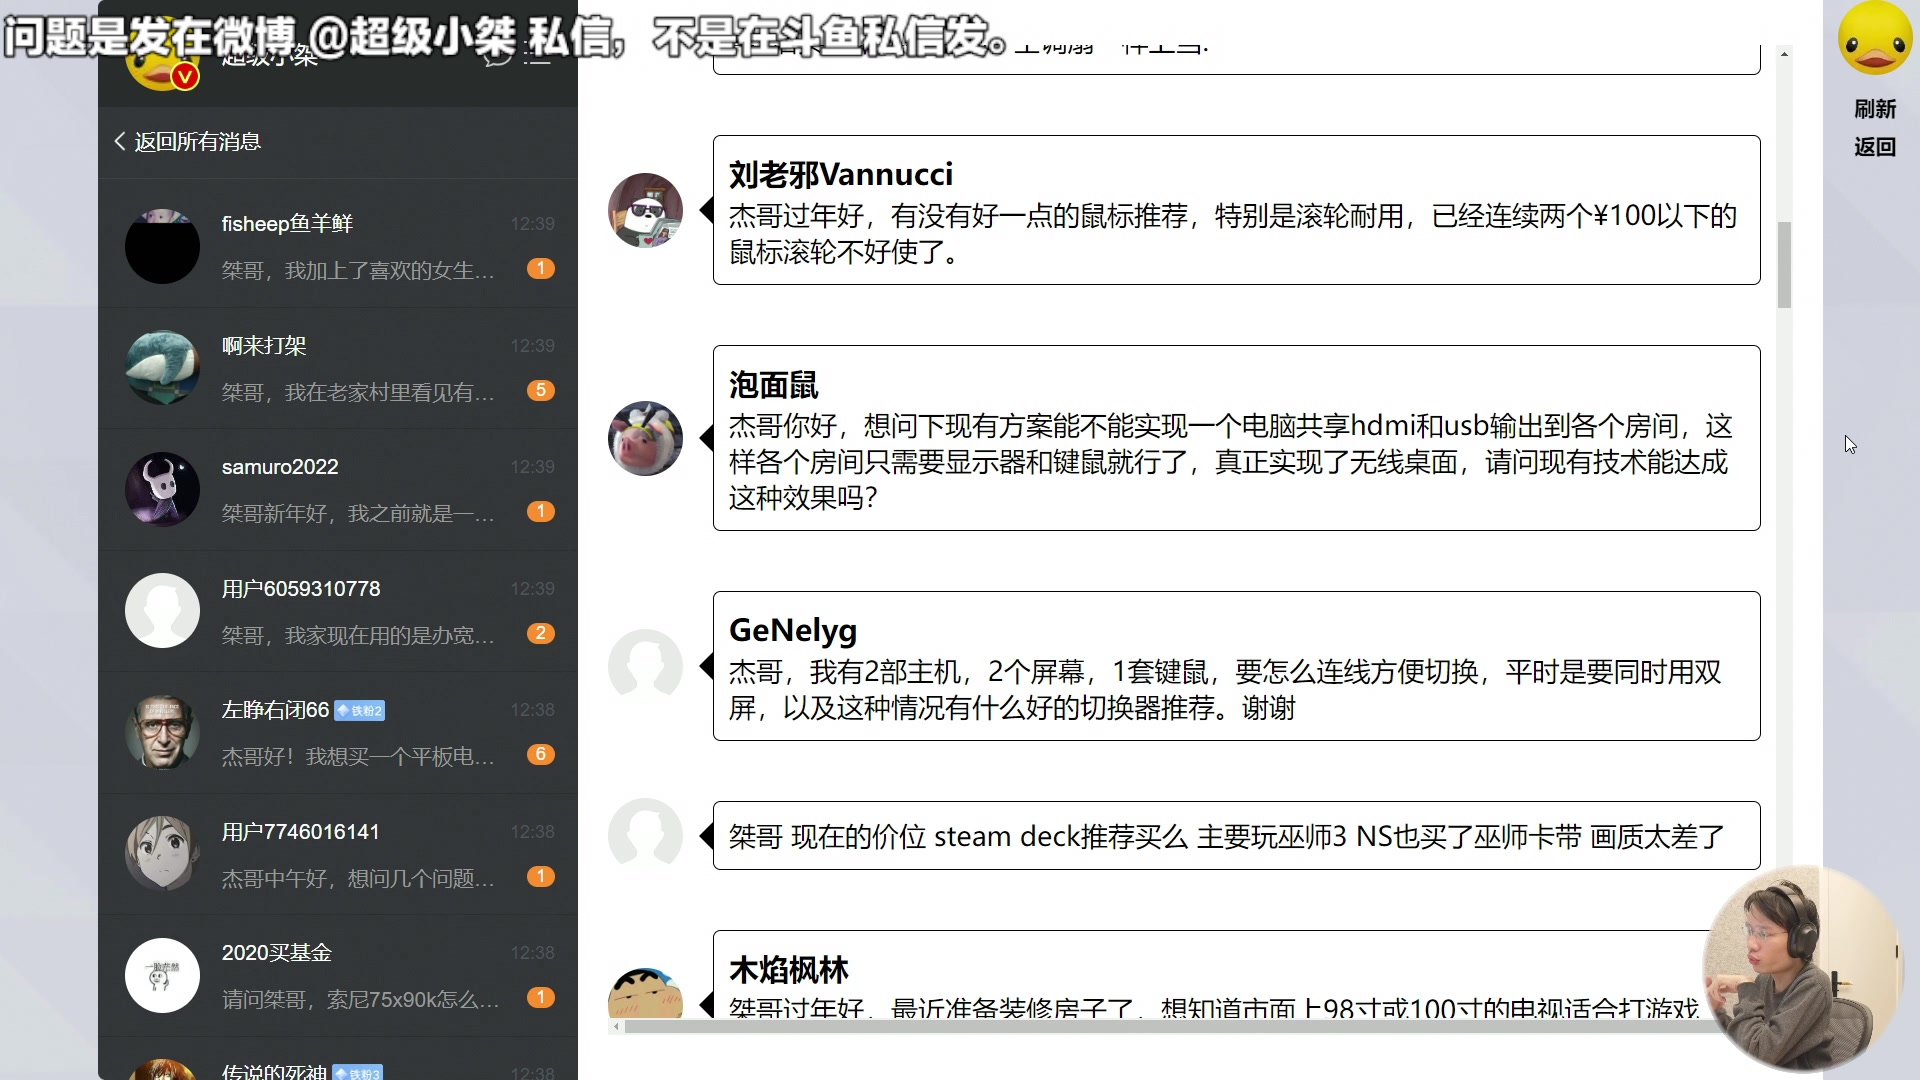Click fisheep鱼羊鲜's black avatar
The width and height of the screenshot is (1920, 1080).
point(162,246)
